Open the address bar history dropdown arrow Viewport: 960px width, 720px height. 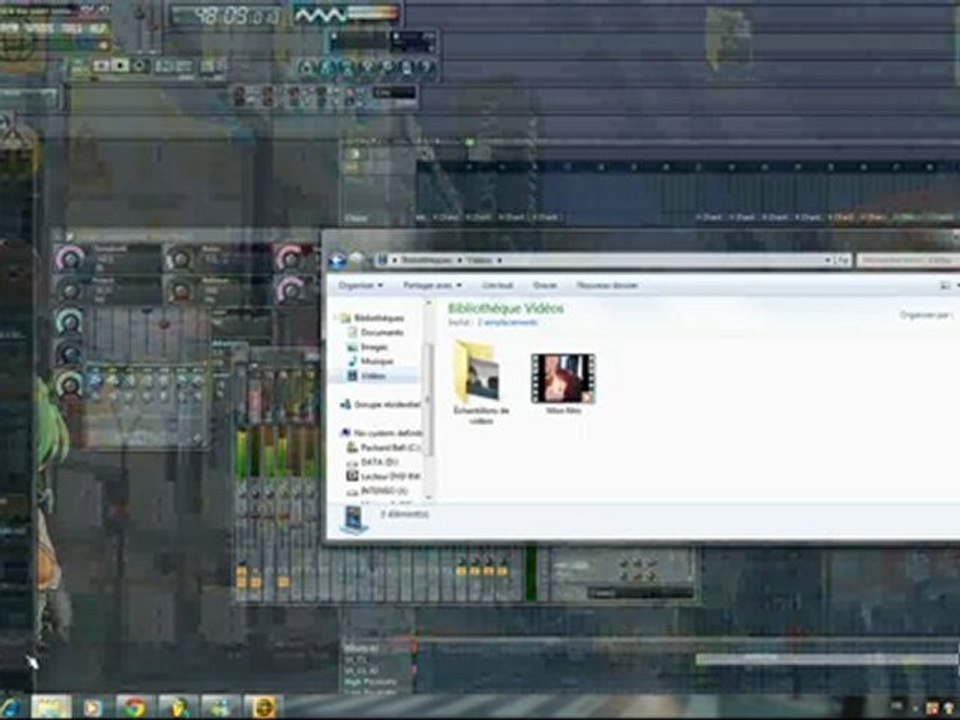tap(827, 260)
